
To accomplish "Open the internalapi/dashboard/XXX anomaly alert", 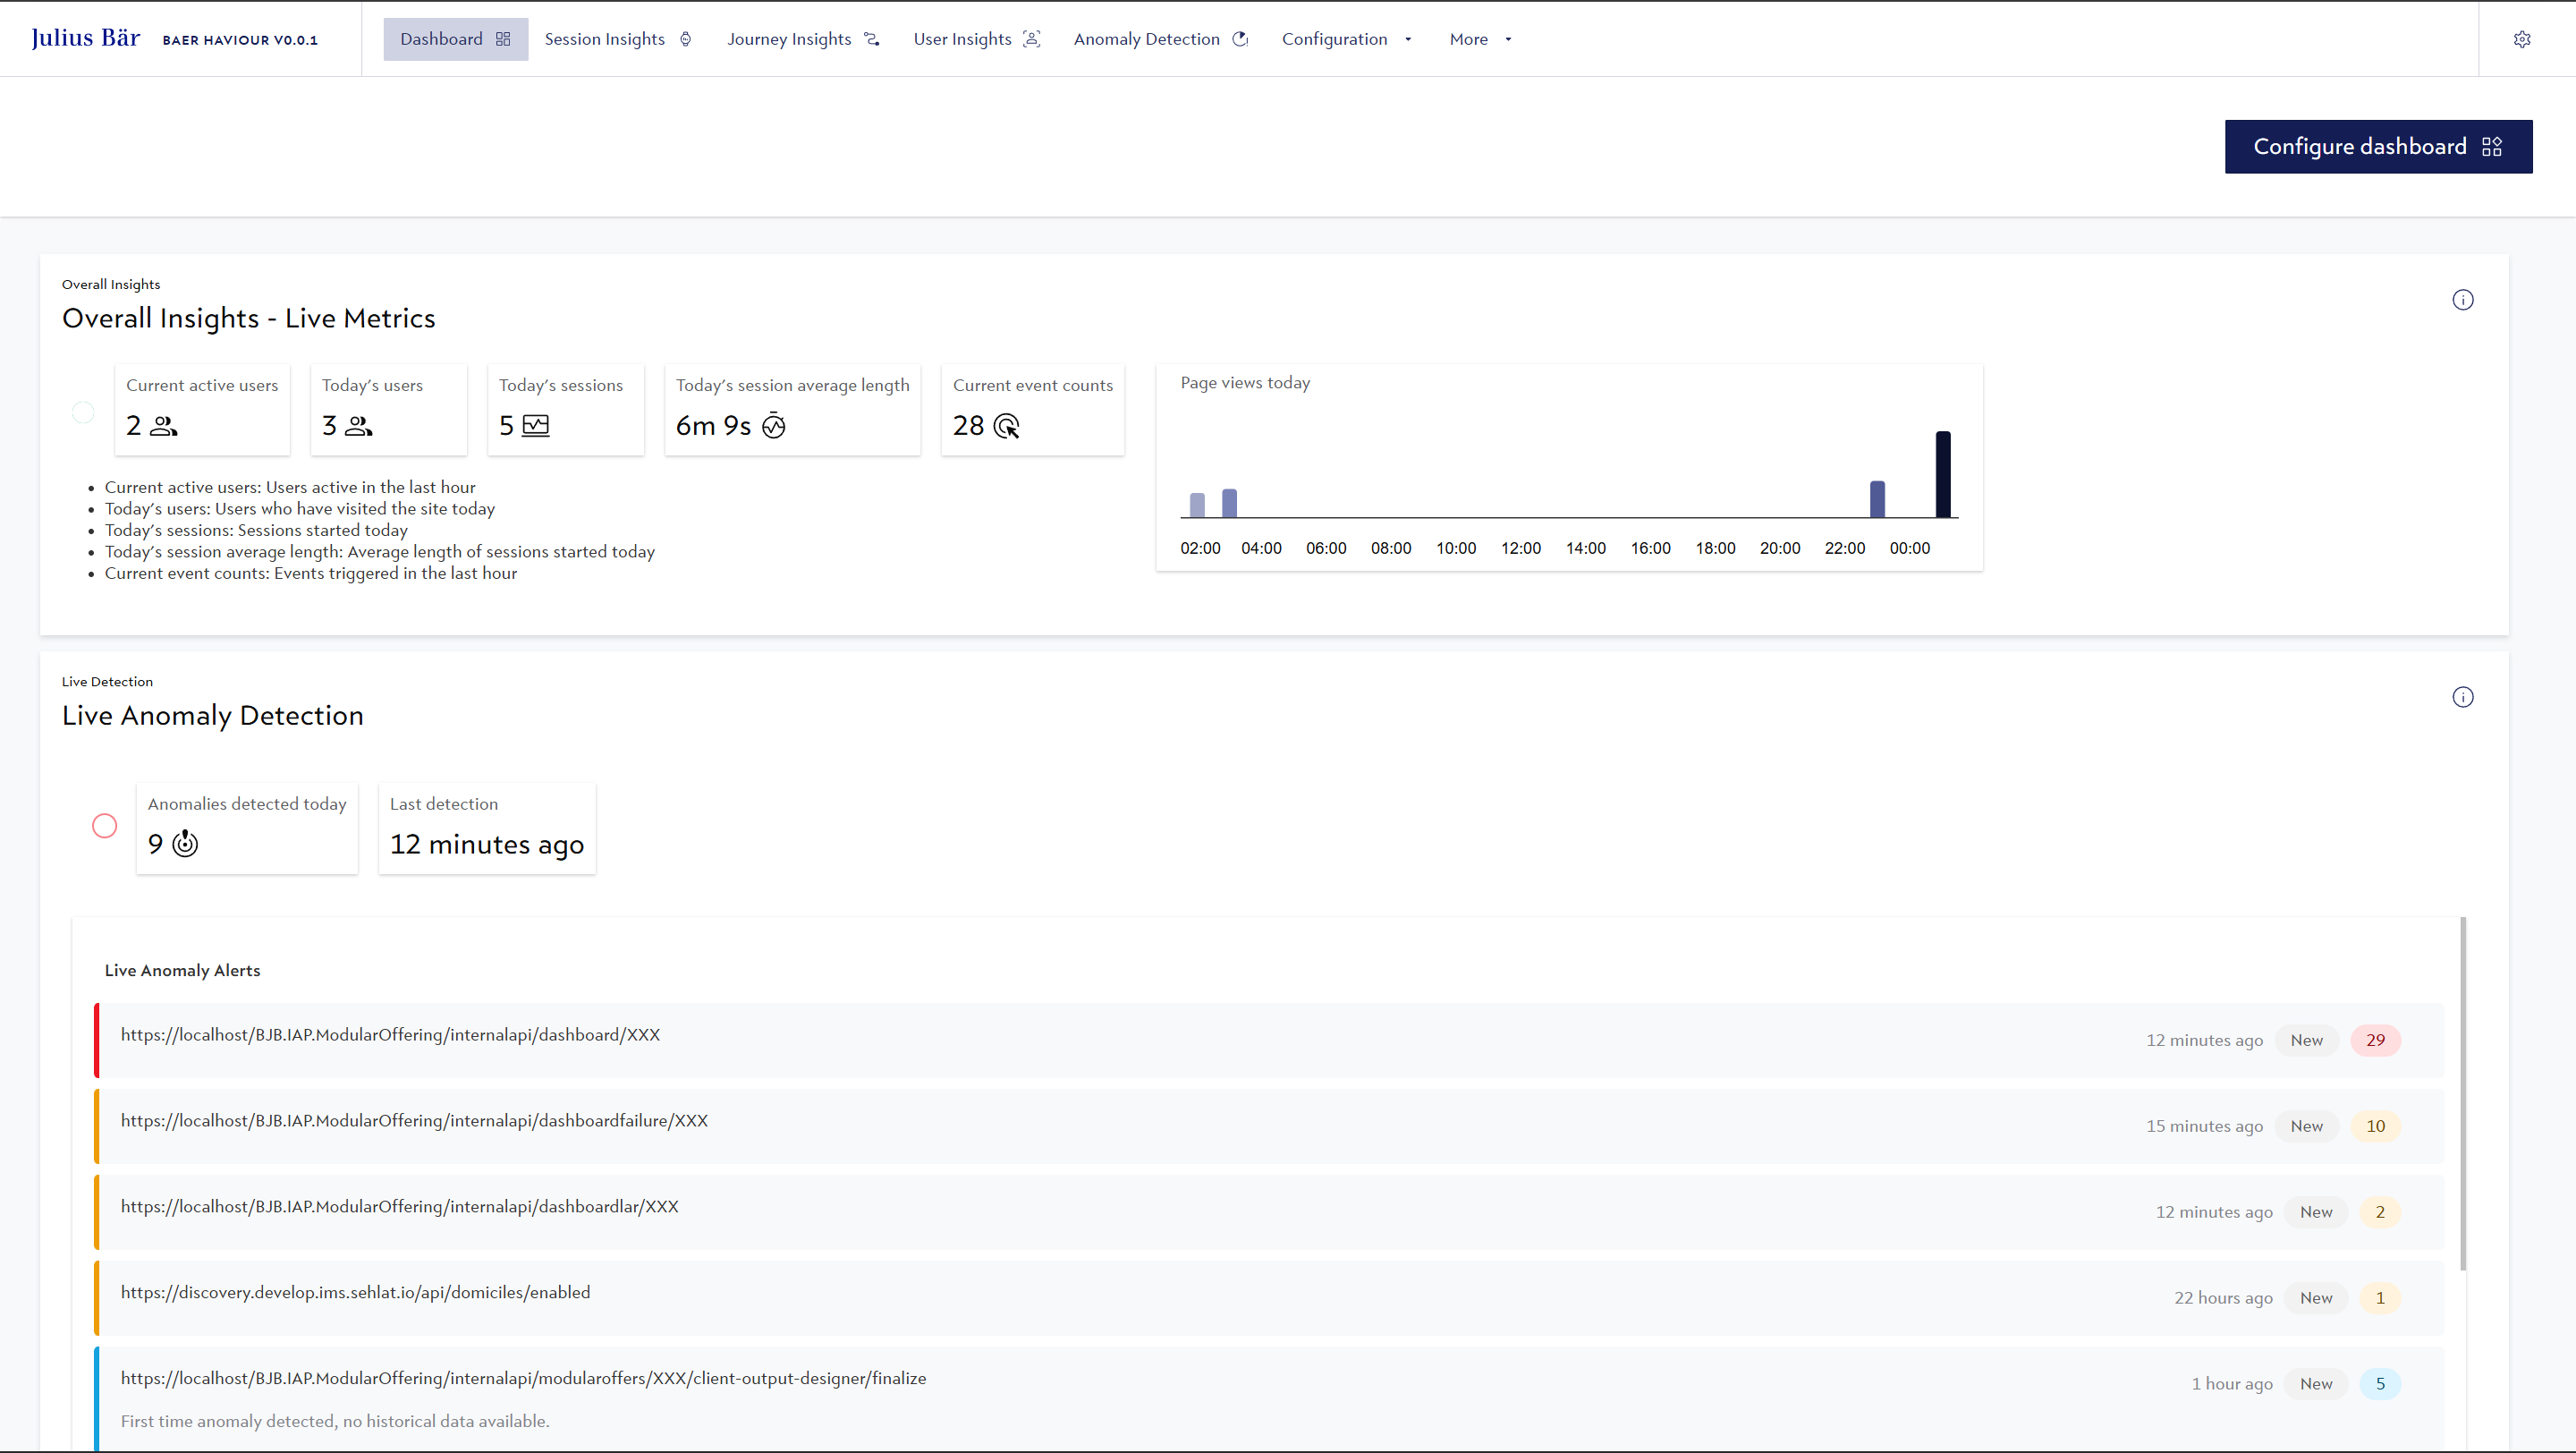I will pyautogui.click(x=1268, y=1040).
